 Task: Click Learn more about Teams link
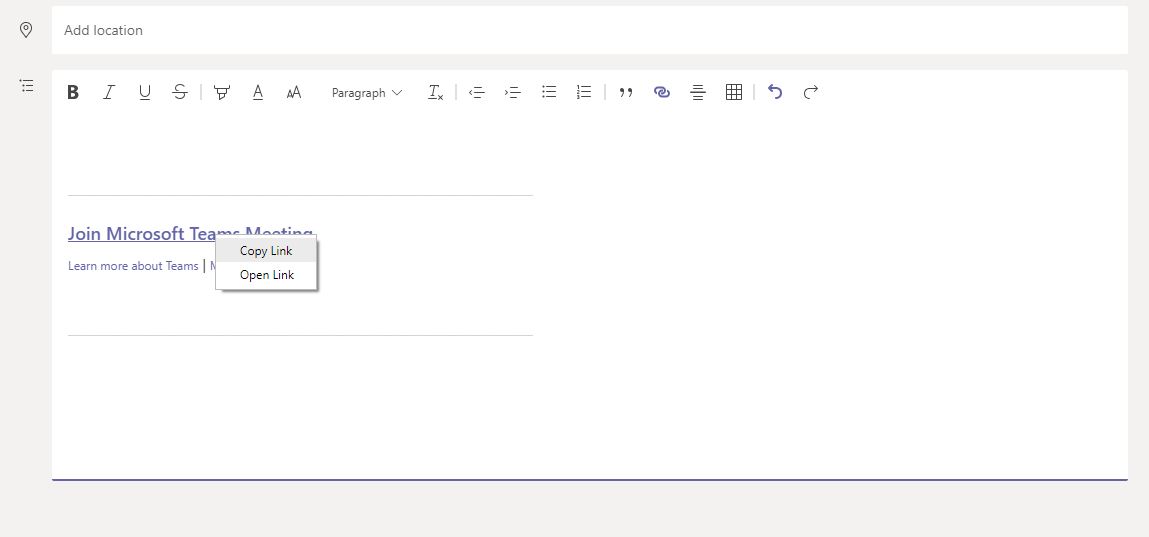pos(133,266)
